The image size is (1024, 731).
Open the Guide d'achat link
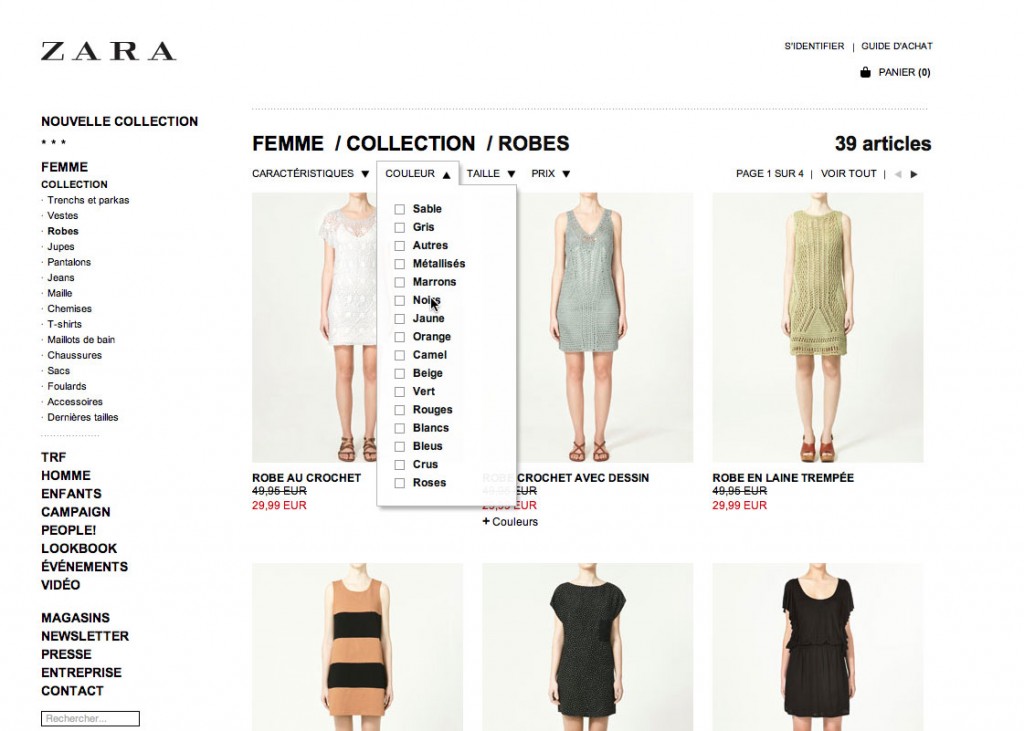click(897, 46)
